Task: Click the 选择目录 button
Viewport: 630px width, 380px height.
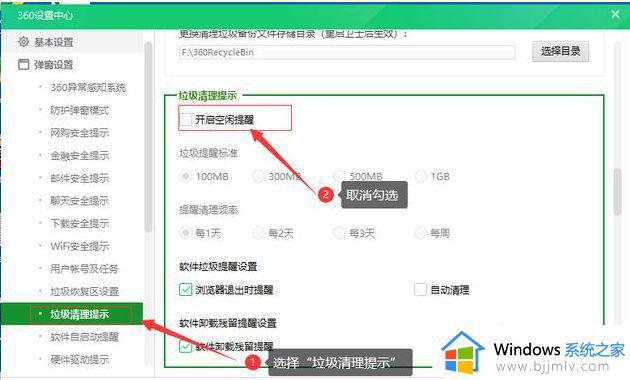Action: point(560,51)
